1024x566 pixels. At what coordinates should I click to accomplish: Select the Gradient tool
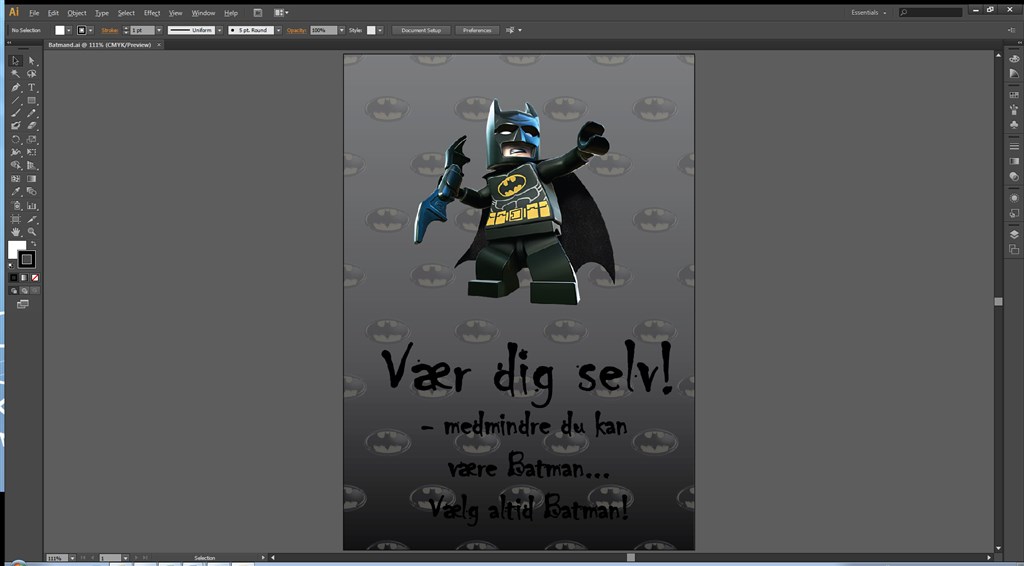(x=31, y=178)
